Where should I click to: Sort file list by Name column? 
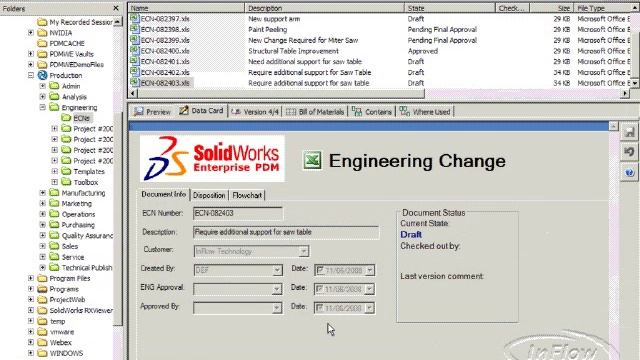click(186, 8)
